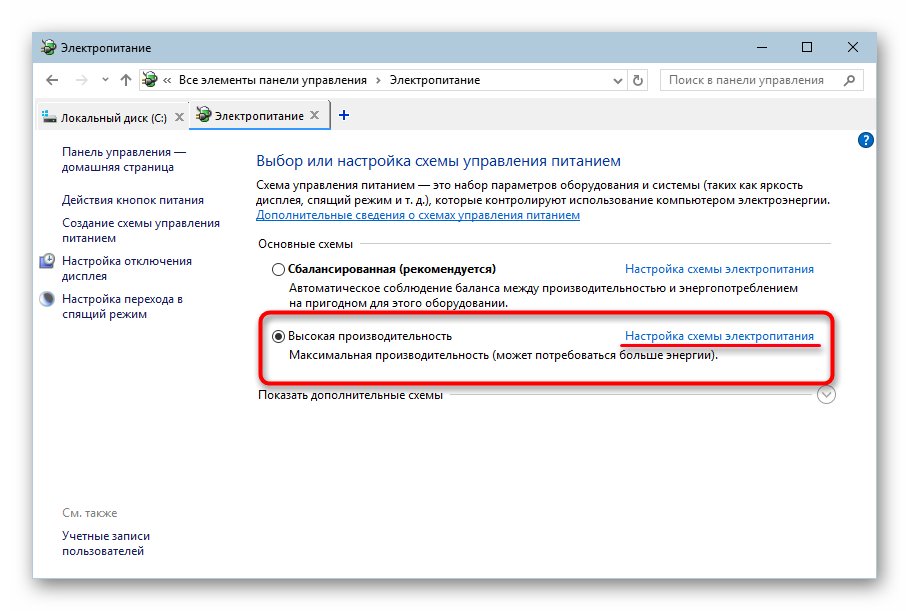Open recent locations dropdown arrow
The image size is (909, 611).
pos(104,80)
